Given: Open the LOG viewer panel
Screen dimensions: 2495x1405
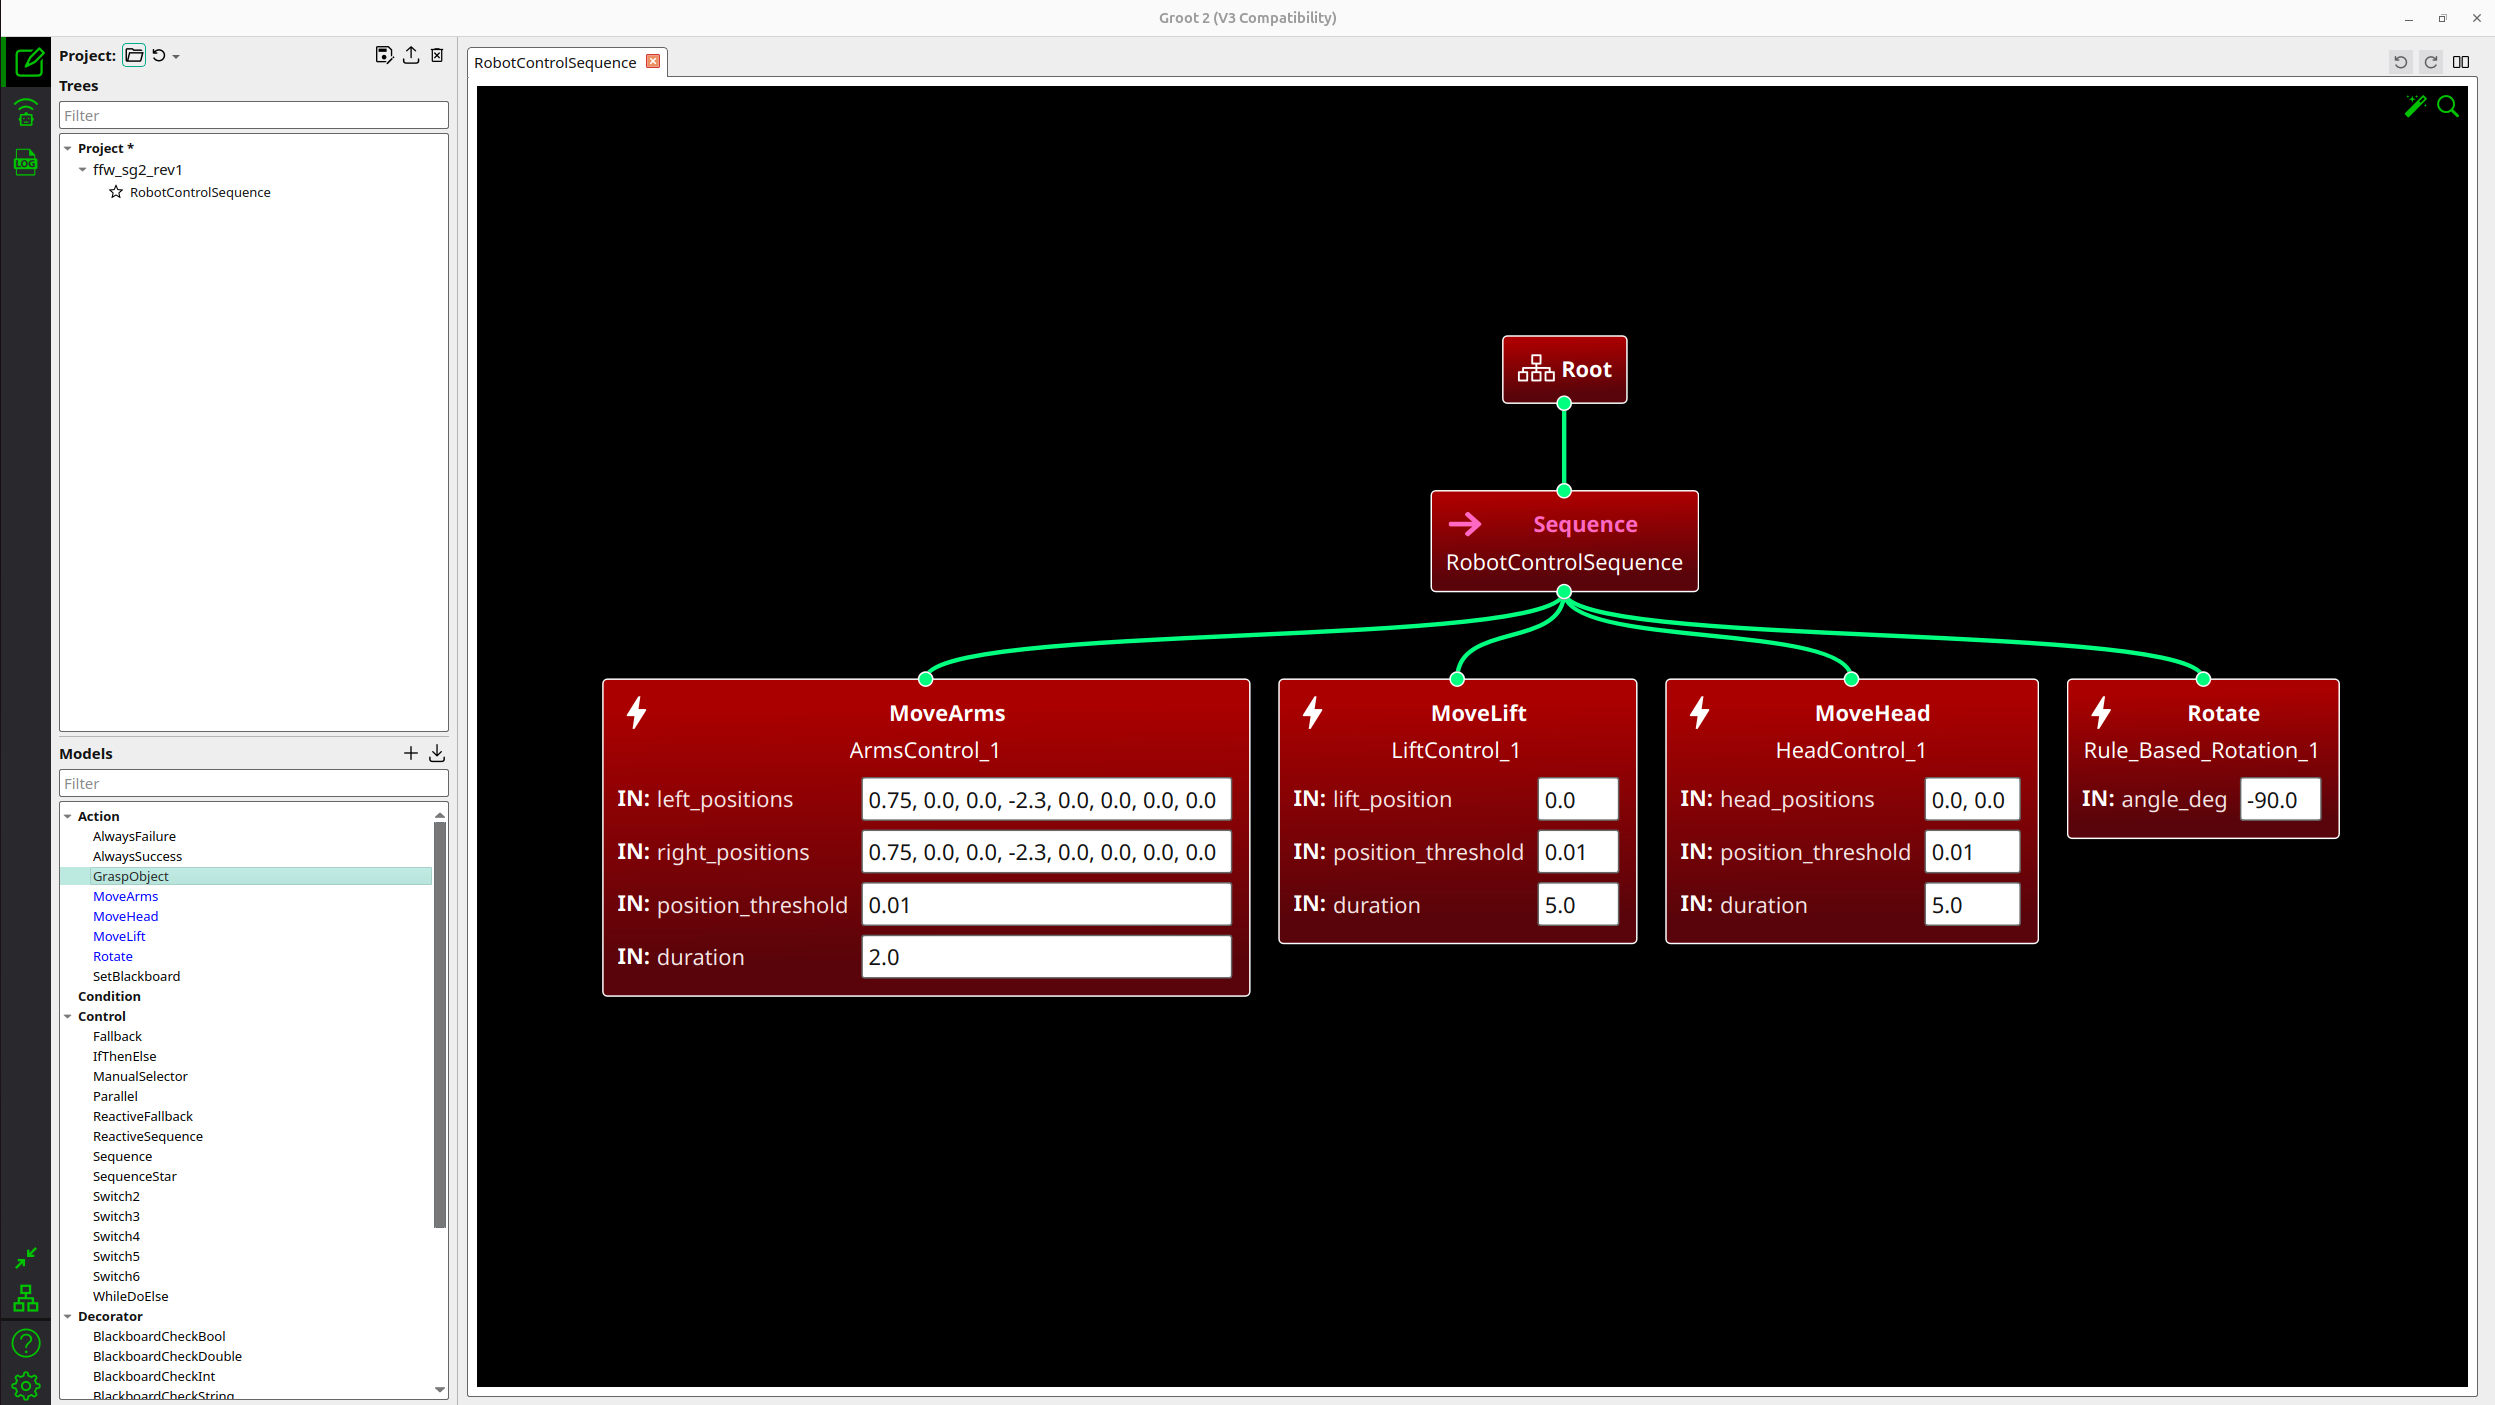Looking at the screenshot, I should (x=27, y=162).
